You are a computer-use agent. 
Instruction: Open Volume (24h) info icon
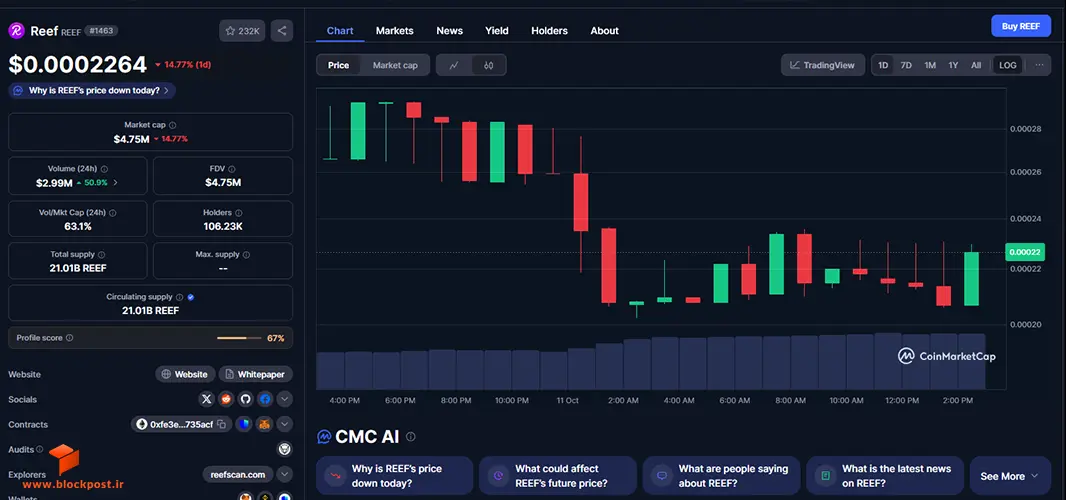(104, 169)
